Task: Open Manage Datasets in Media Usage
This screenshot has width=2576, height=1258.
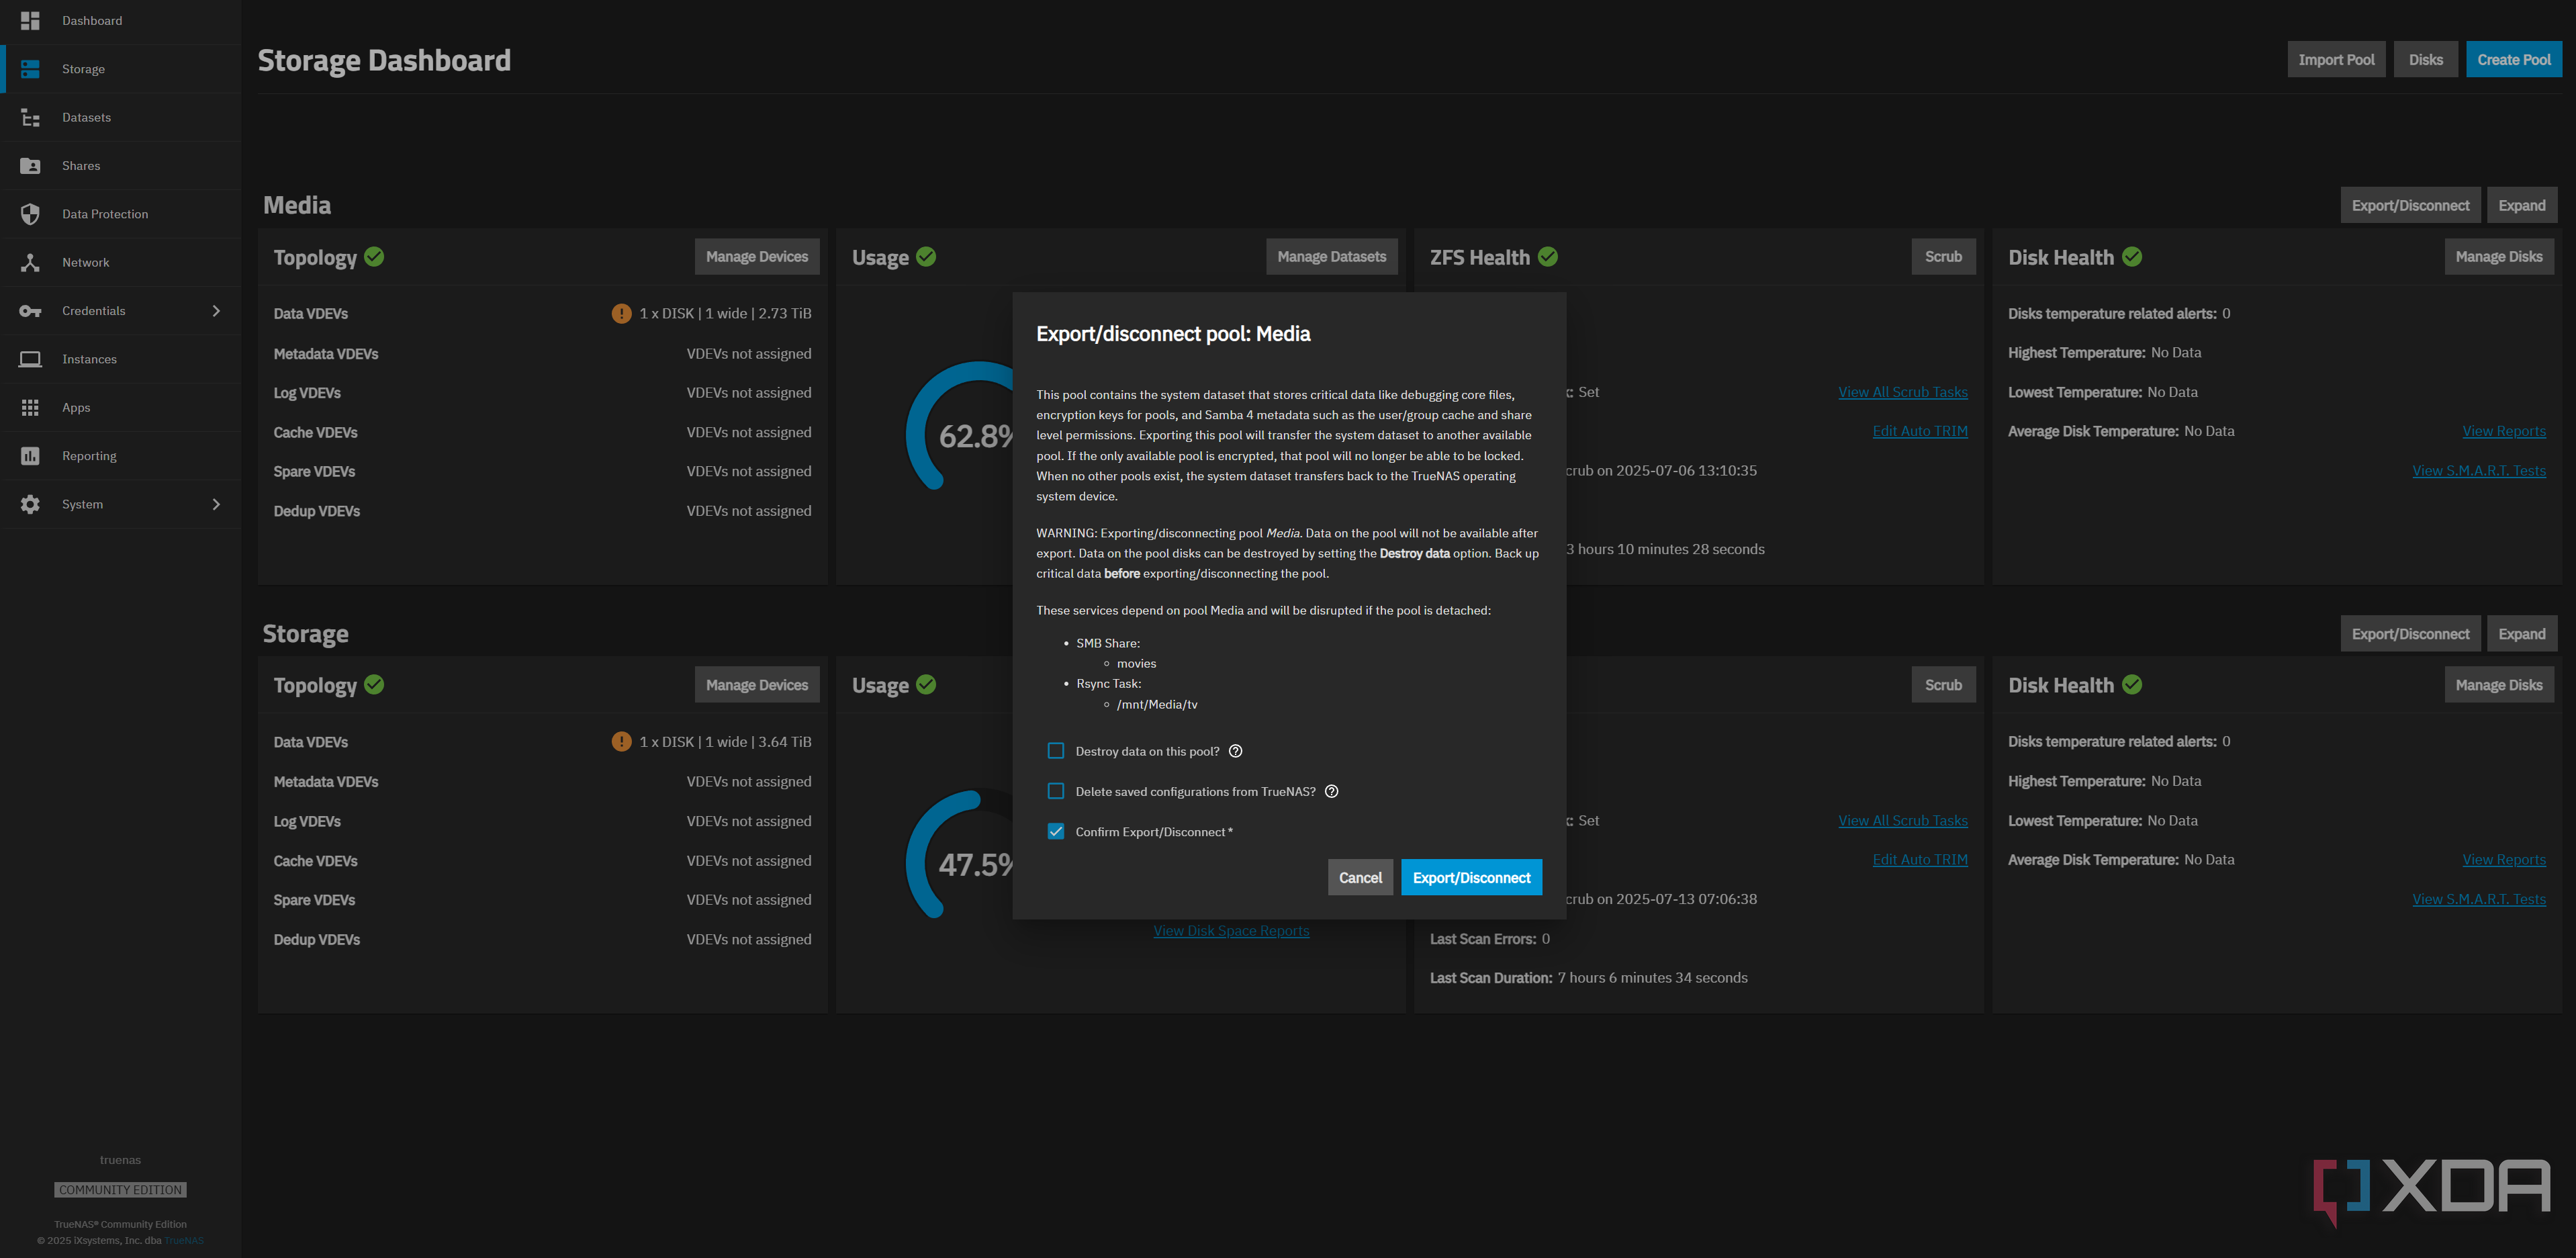Action: (1332, 257)
